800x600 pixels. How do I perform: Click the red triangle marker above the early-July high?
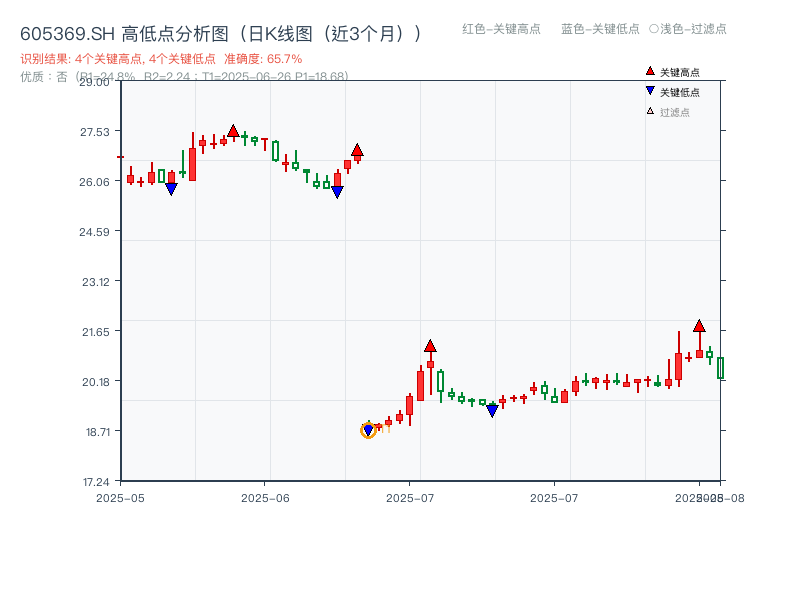(x=431, y=345)
